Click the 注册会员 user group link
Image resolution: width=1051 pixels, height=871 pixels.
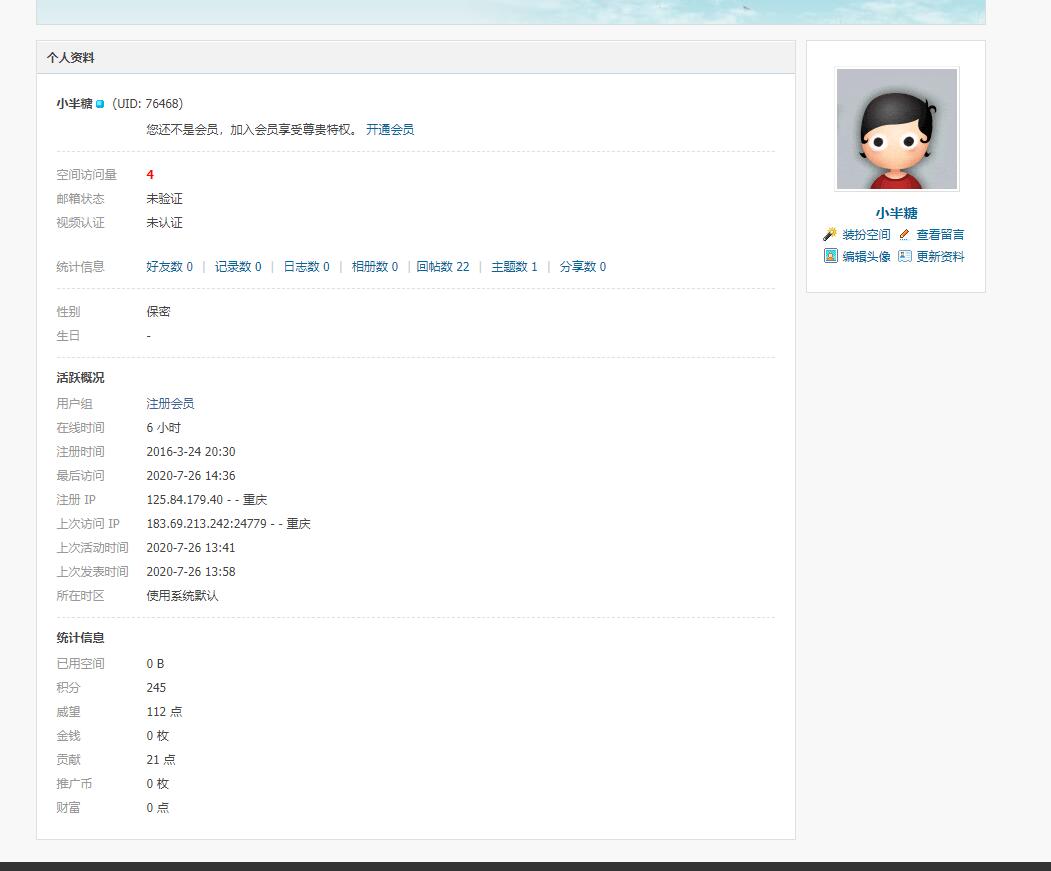tap(170, 403)
